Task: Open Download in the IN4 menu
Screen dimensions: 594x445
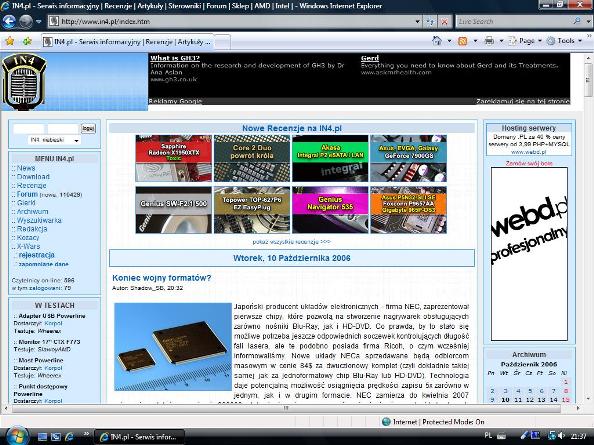Action: point(33,177)
